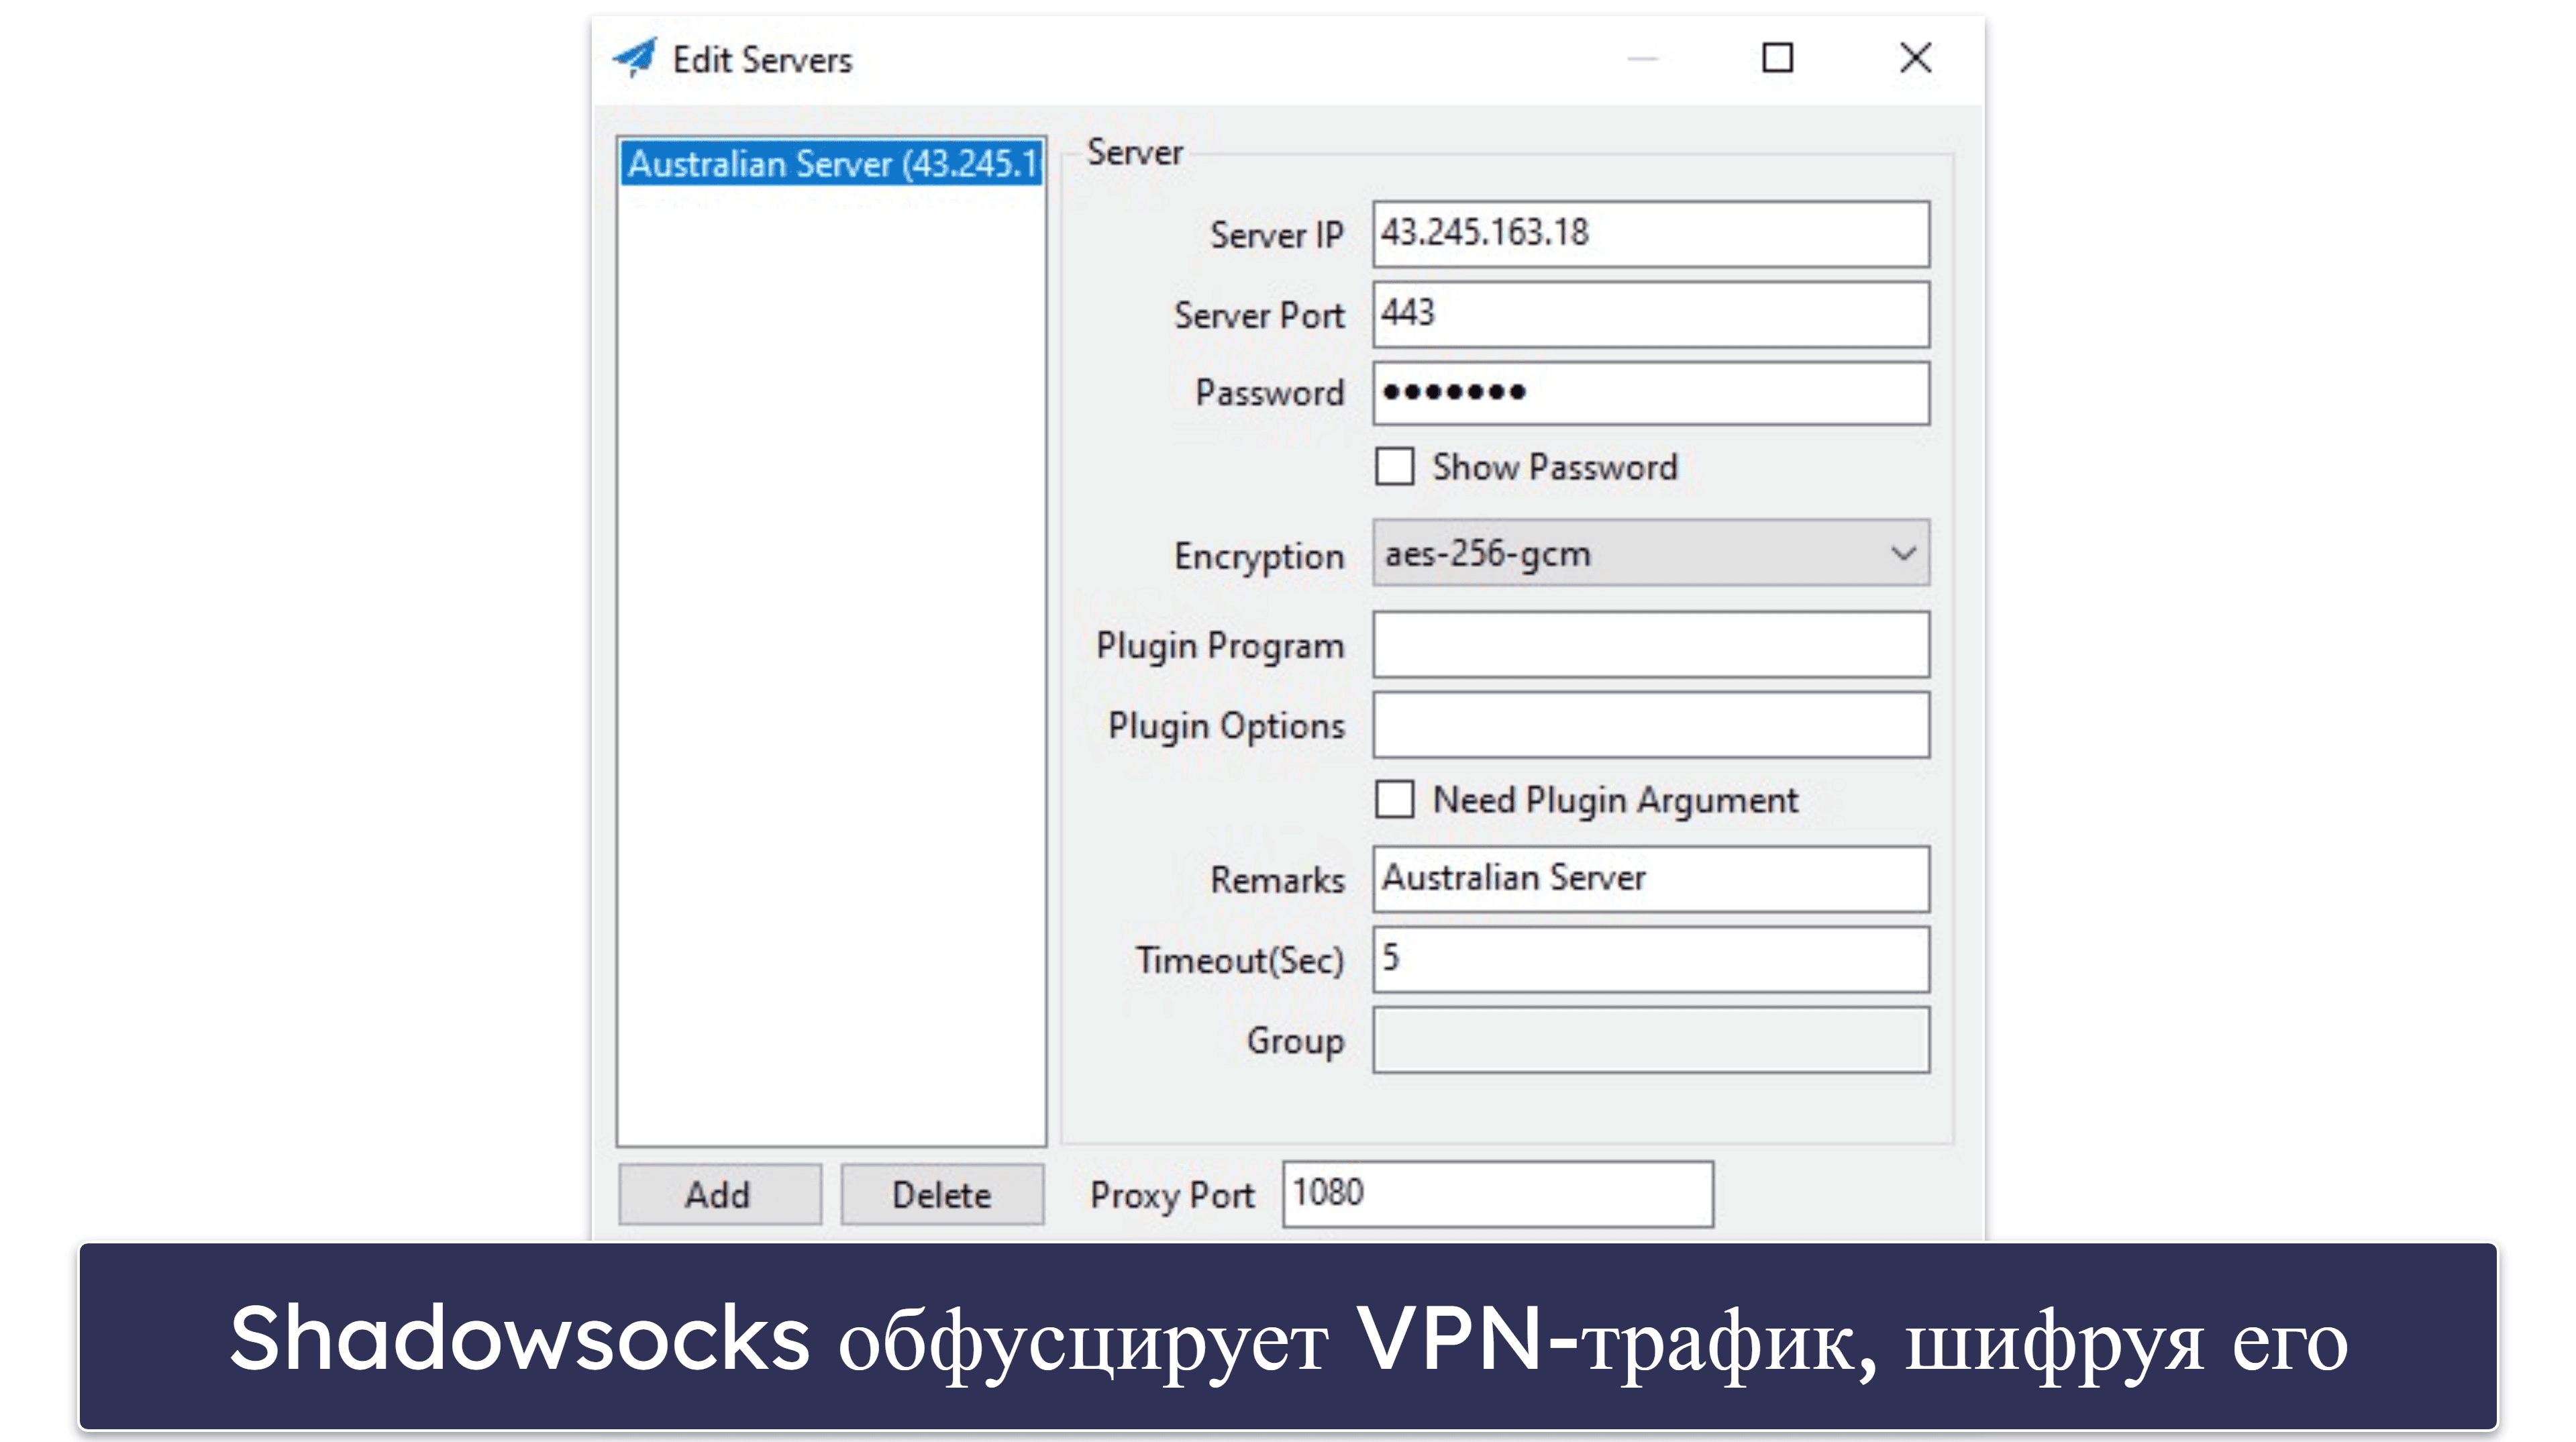The height and width of the screenshot is (1442, 2576).
Task: Click the Server IP label
Action: (x=1276, y=235)
